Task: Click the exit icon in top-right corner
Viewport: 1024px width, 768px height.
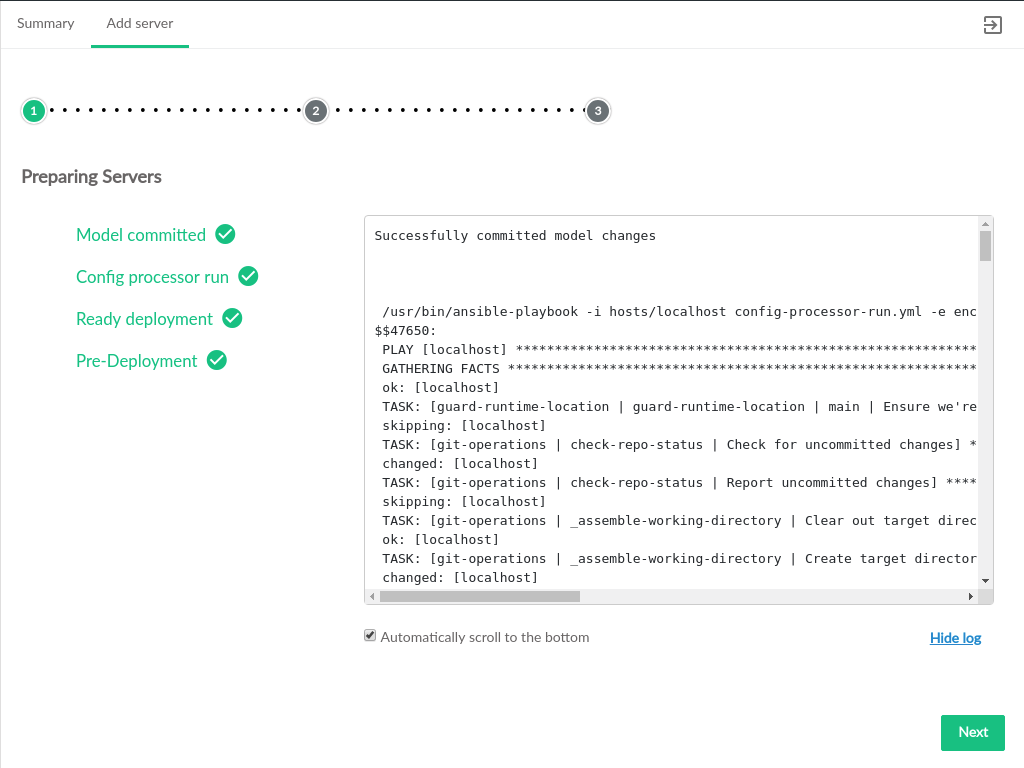Action: [x=992, y=25]
